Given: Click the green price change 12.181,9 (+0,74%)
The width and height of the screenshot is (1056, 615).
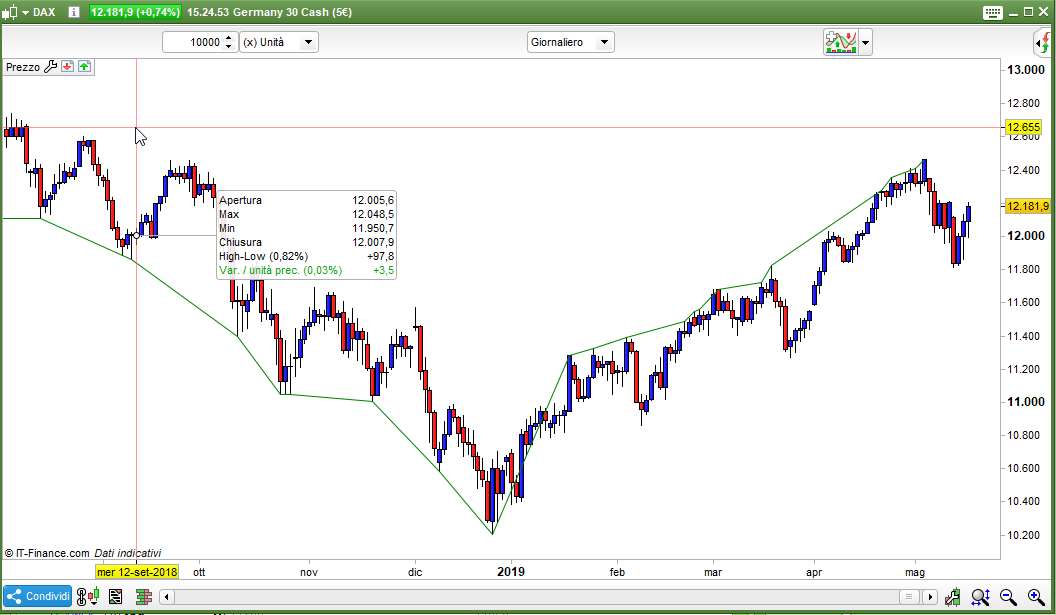Looking at the screenshot, I should tap(135, 12).
